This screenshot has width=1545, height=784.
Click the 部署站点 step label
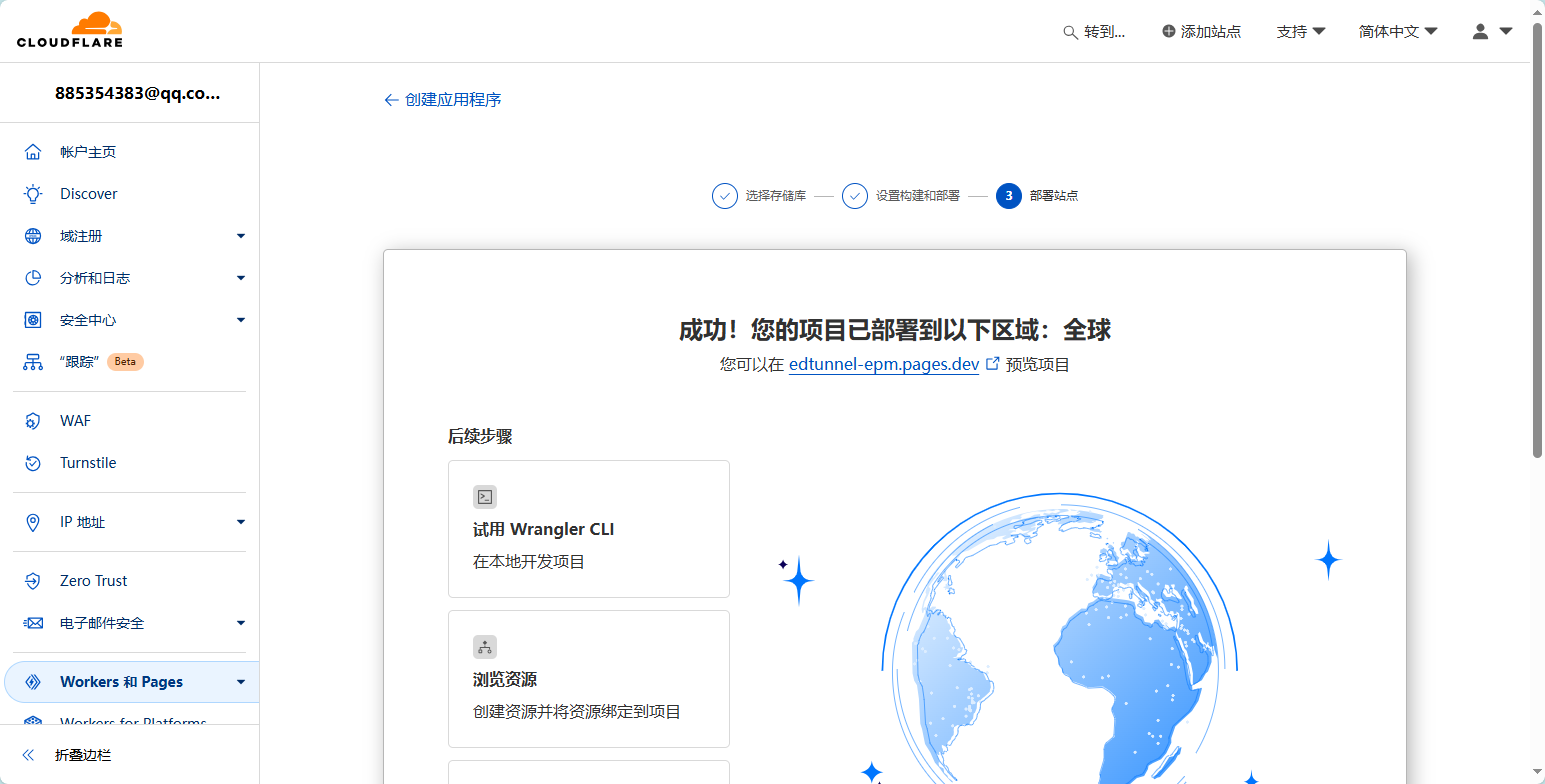click(1054, 196)
